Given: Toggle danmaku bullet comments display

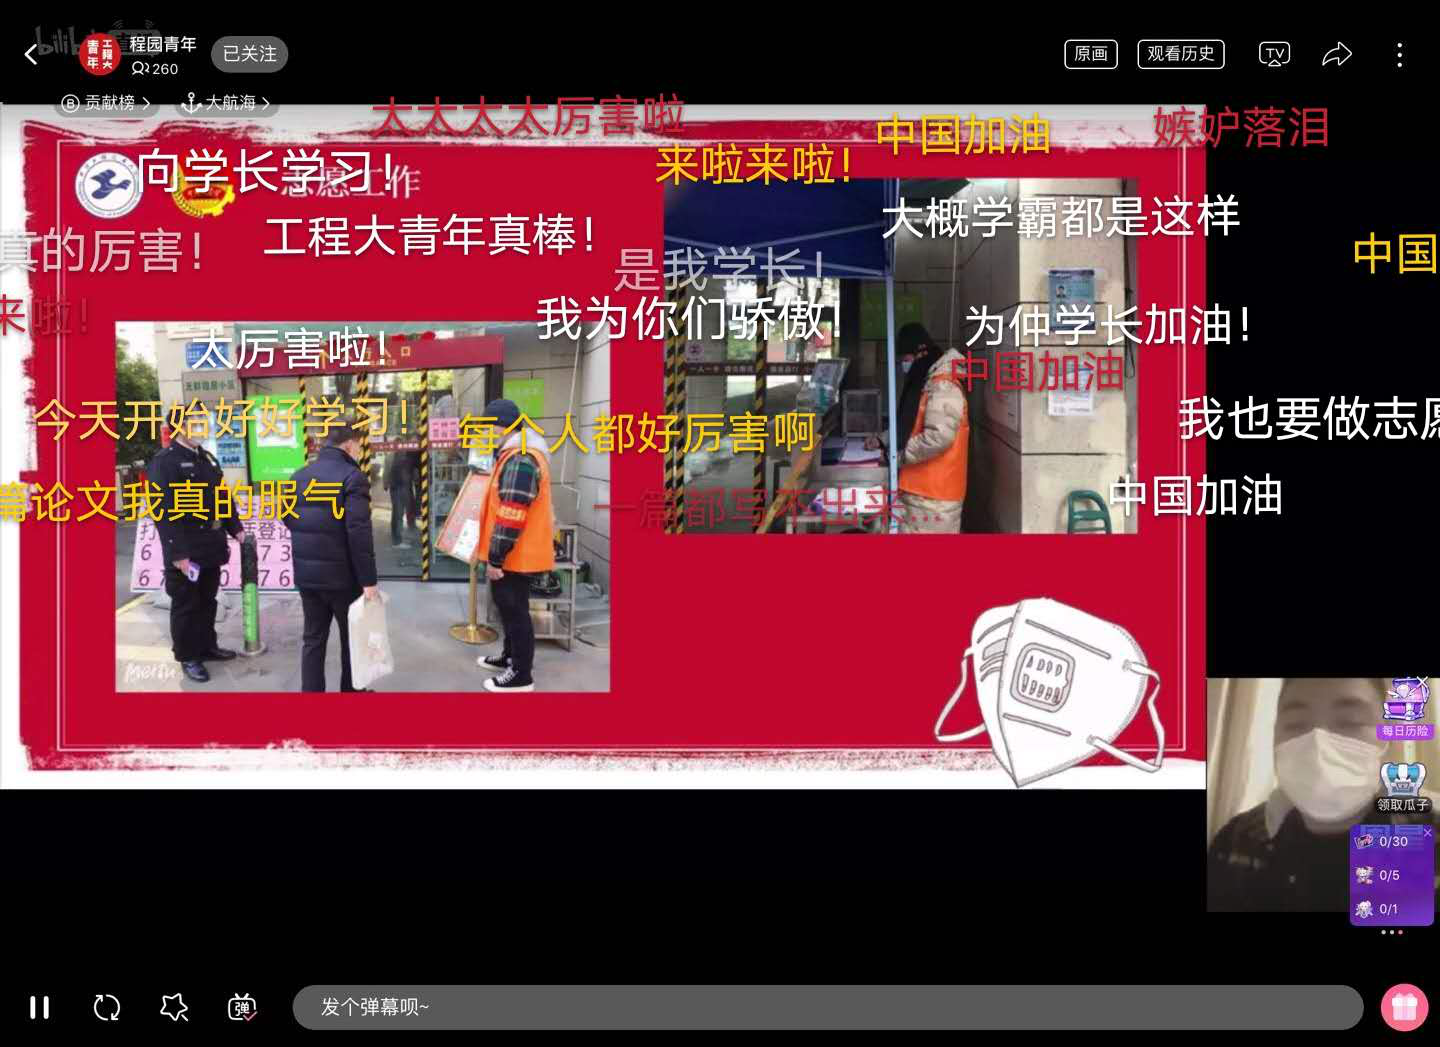Looking at the screenshot, I should (242, 1007).
